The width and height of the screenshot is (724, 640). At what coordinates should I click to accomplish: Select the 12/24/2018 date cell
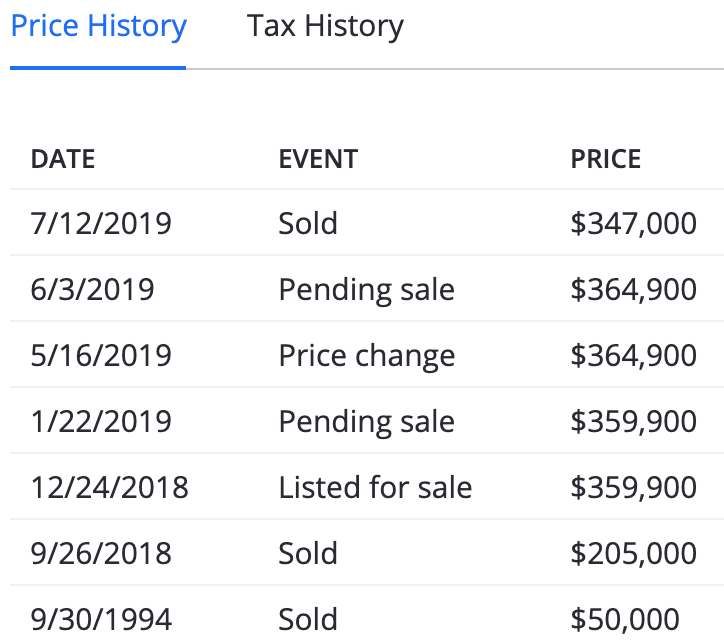109,488
